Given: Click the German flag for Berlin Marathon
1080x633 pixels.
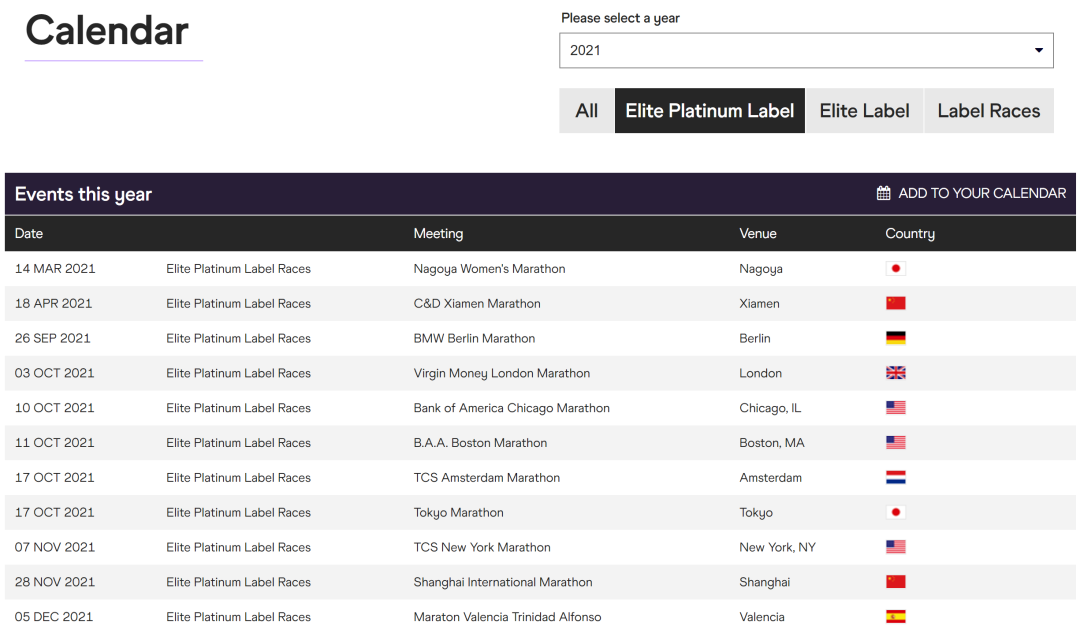Looking at the screenshot, I should click(x=895, y=338).
